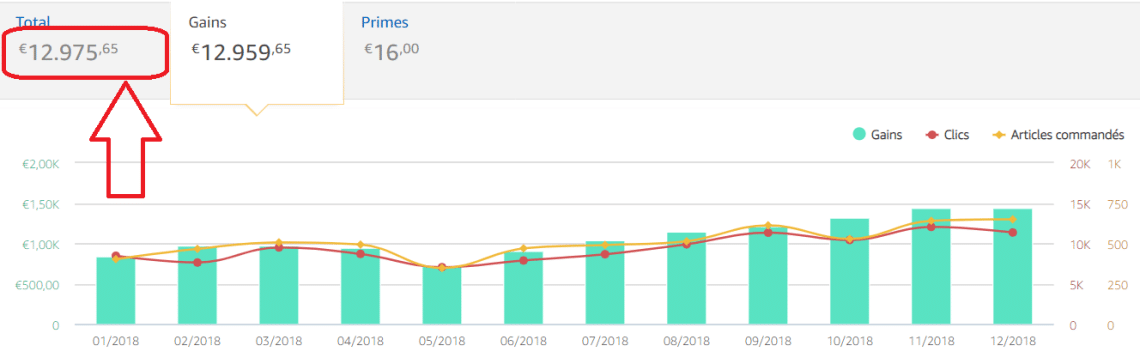Select the 01/2018 gains bar
This screenshot has width=1140, height=364.
tap(116, 291)
